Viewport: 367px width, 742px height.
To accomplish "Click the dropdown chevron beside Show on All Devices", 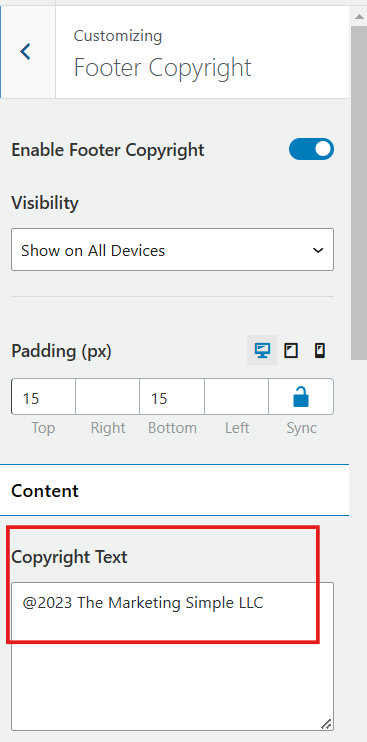I will pos(318,250).
